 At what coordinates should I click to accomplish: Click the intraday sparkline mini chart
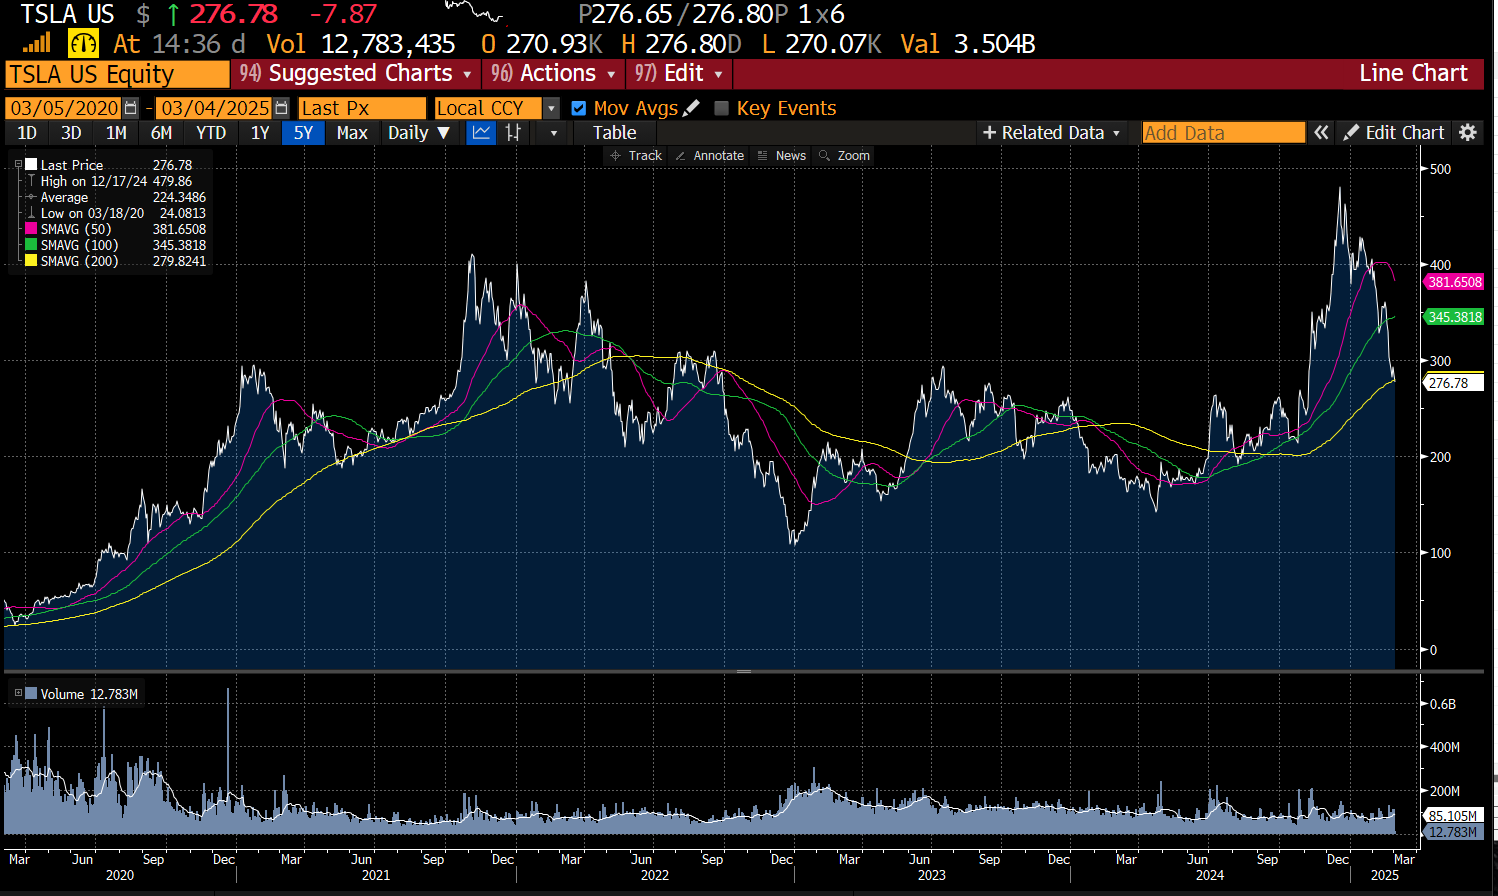point(474,12)
